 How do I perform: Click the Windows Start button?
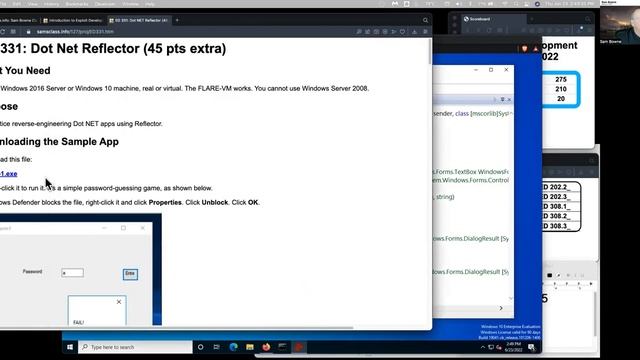(70, 347)
